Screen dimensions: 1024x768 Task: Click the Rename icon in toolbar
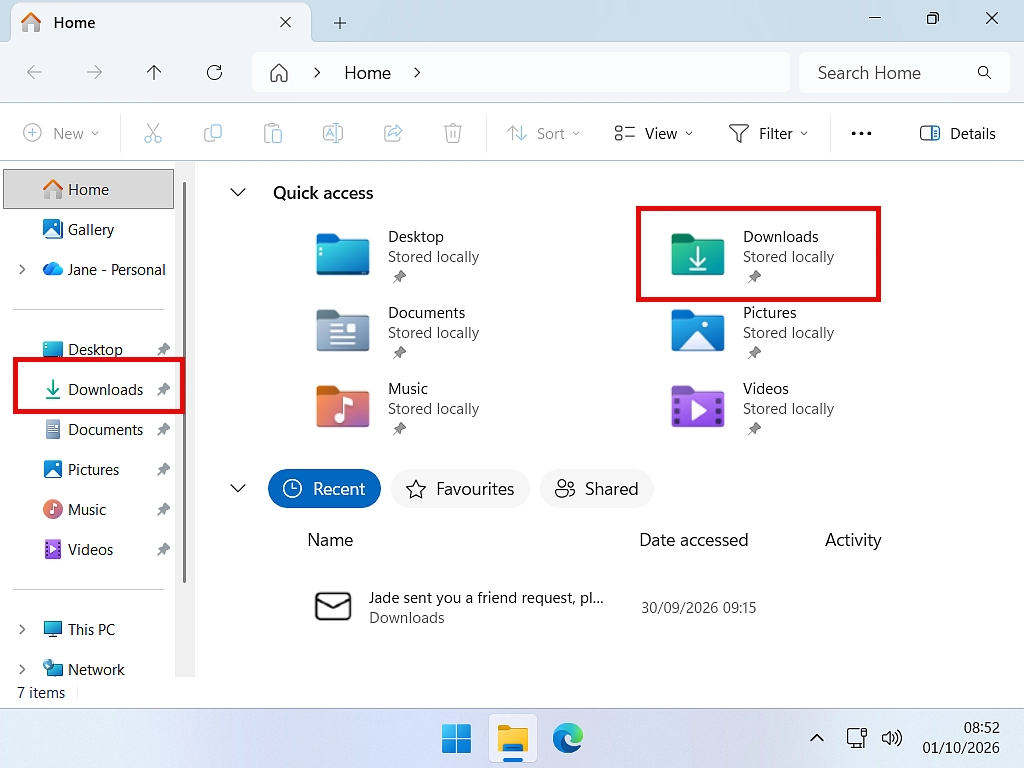333,133
